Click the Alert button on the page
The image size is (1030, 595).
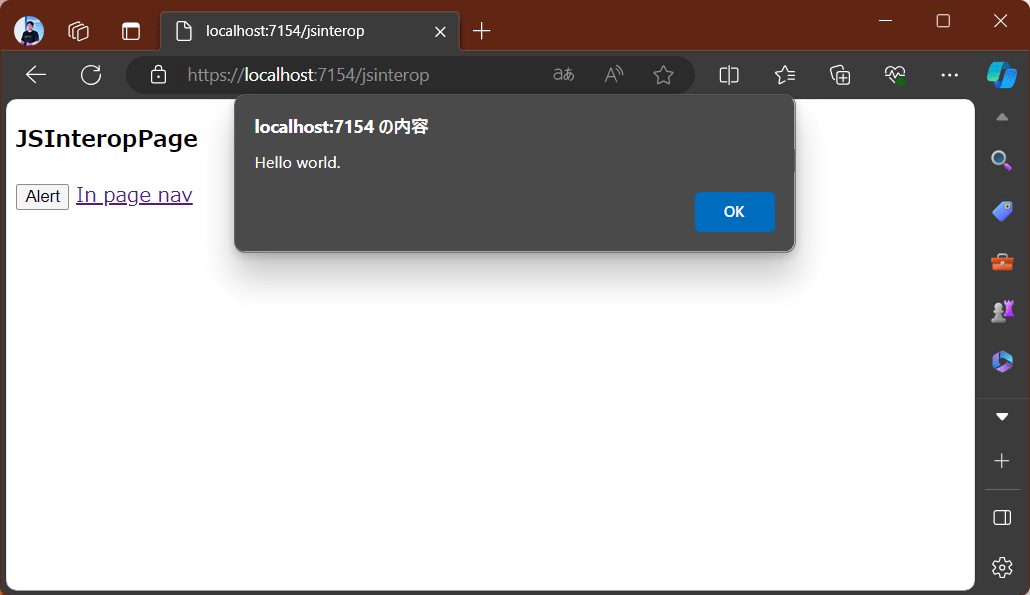43,196
